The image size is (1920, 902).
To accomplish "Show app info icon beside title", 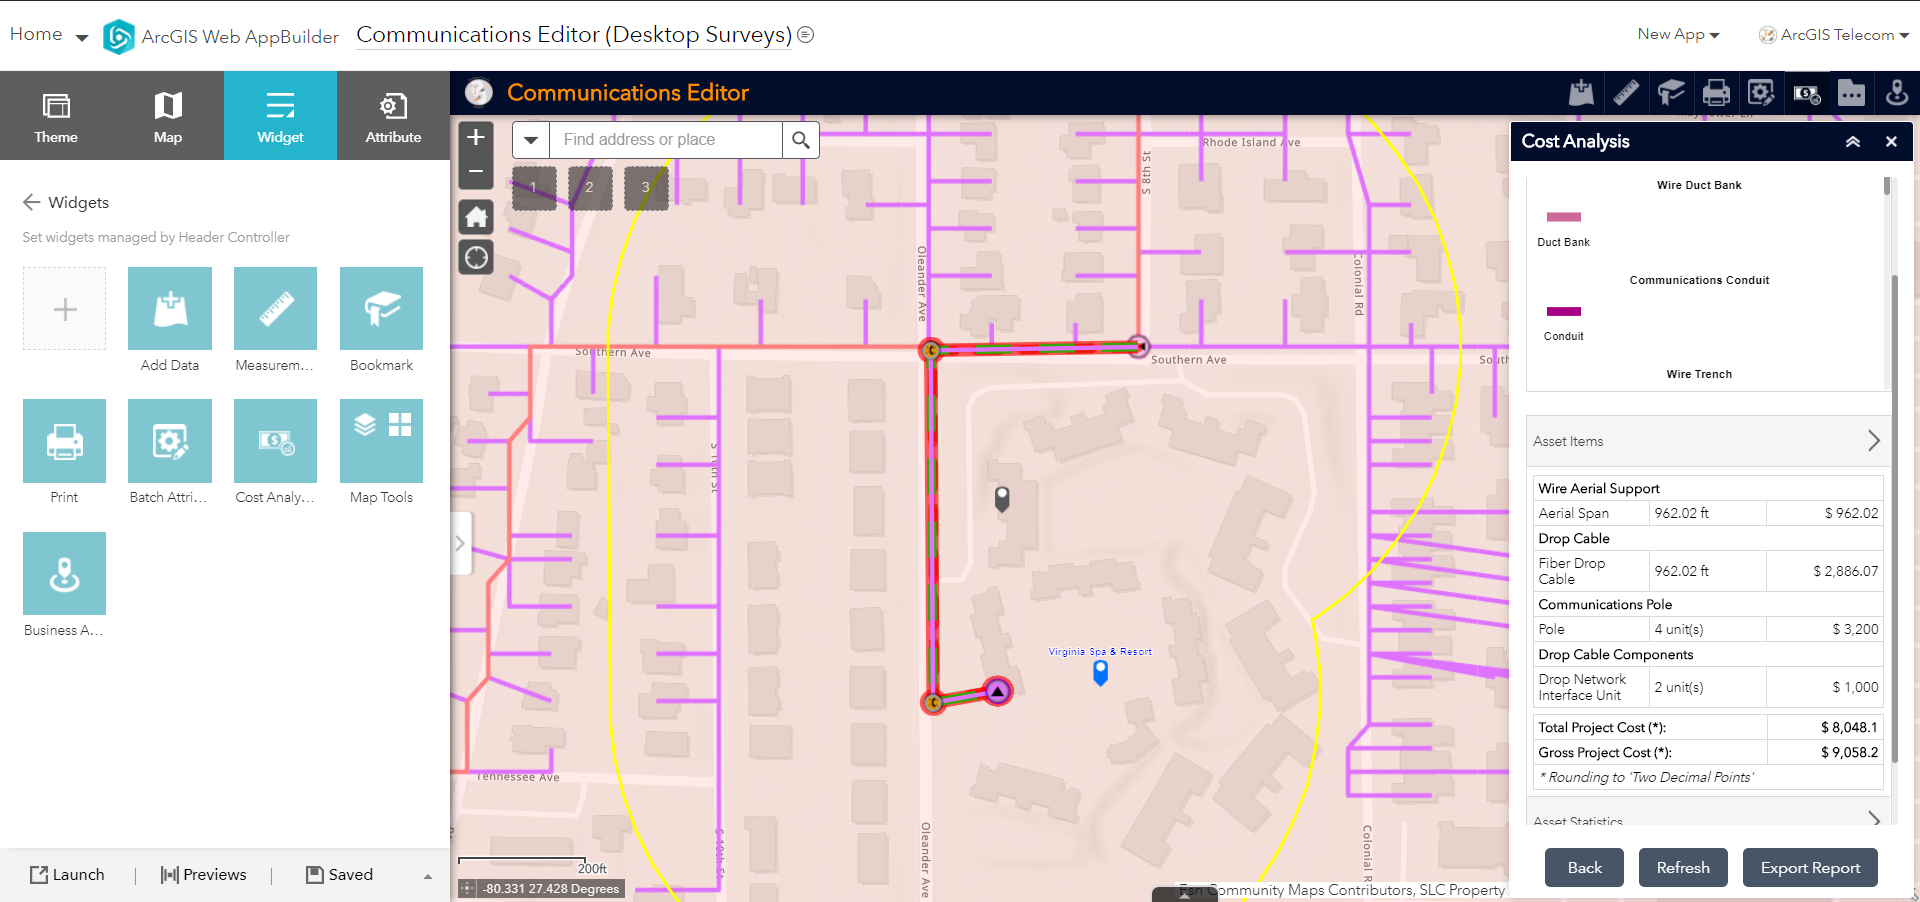I will [806, 35].
